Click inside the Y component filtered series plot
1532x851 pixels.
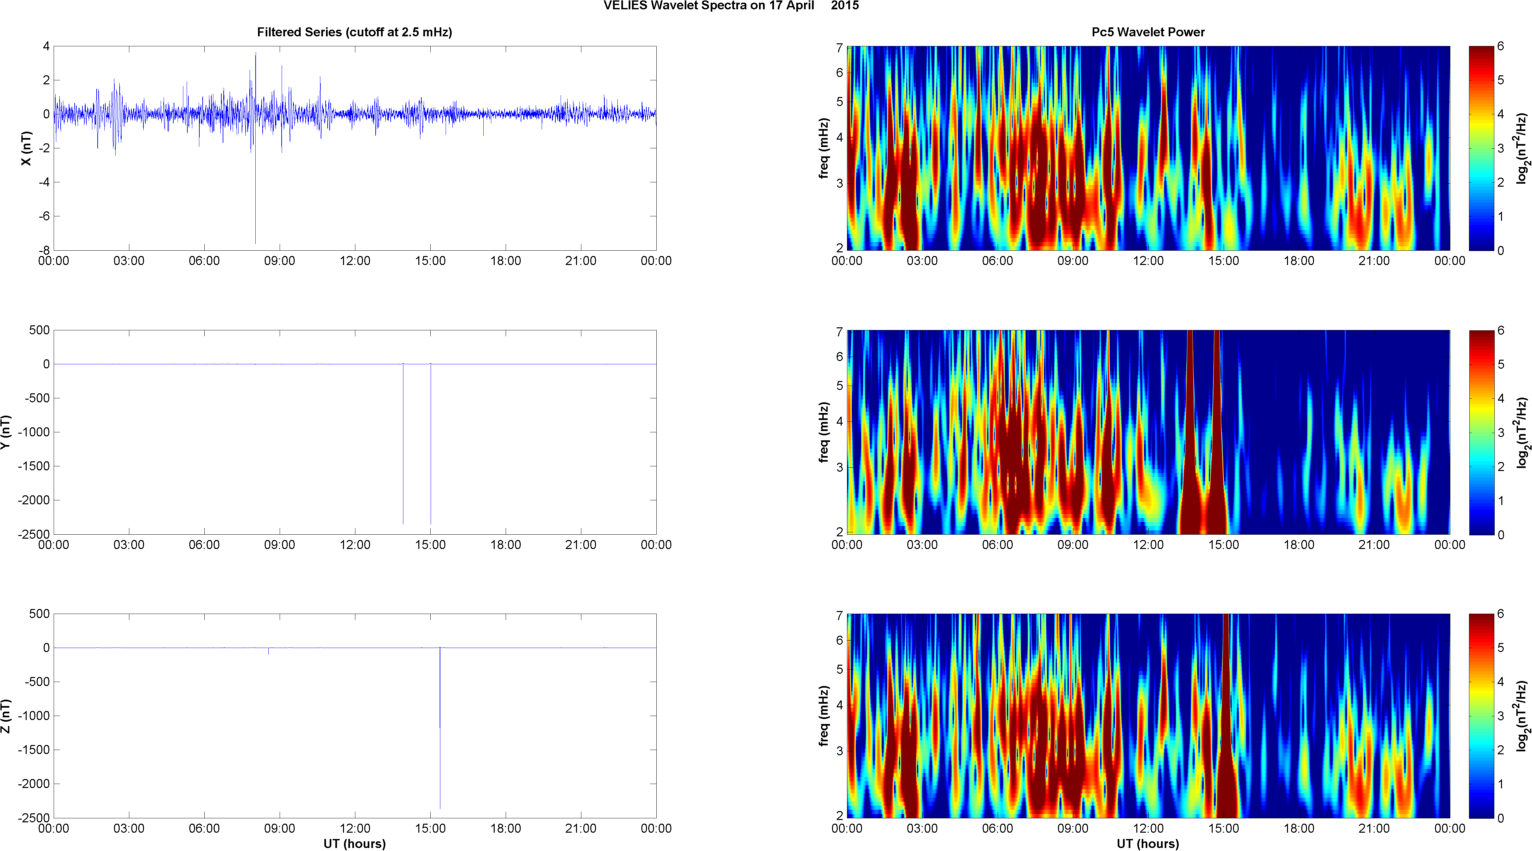pos(355,432)
